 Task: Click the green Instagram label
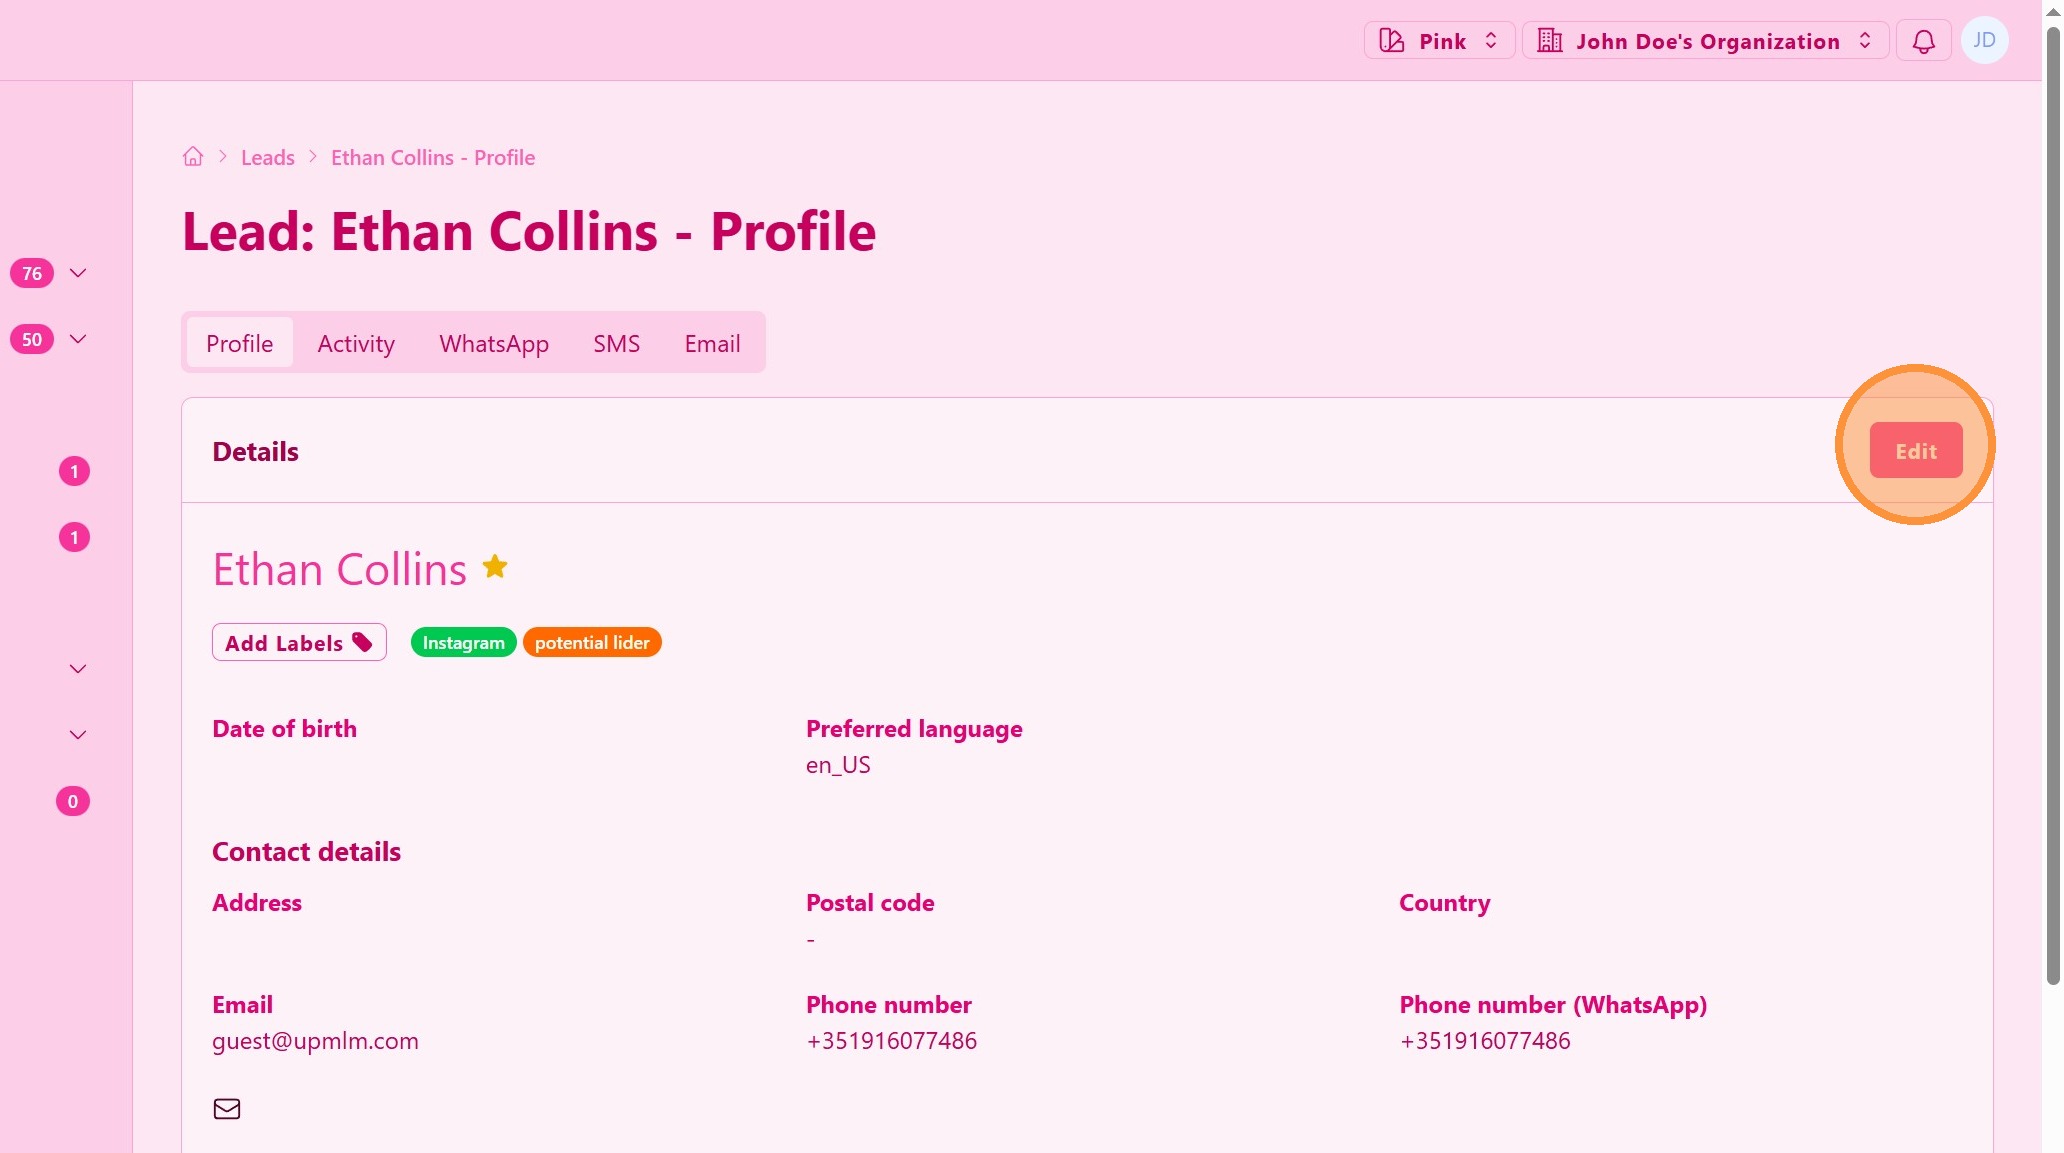click(463, 642)
